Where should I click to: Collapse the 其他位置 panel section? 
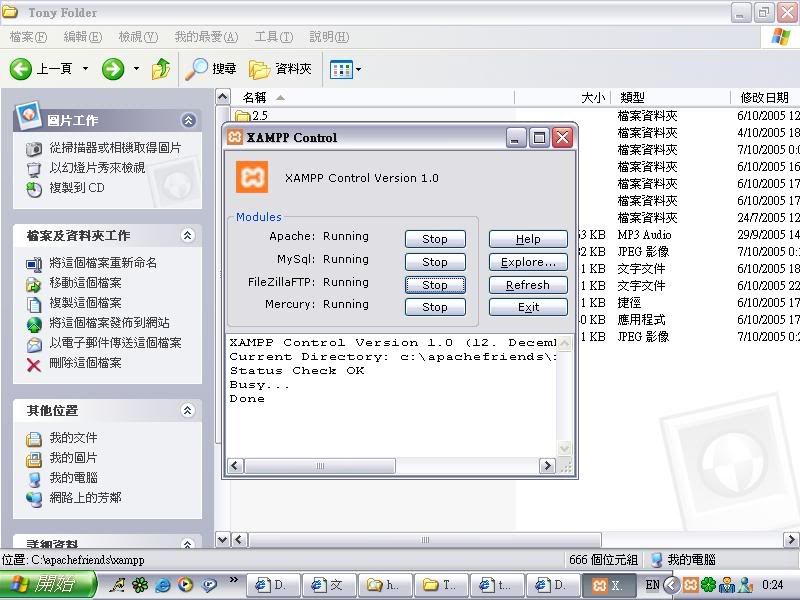(188, 410)
